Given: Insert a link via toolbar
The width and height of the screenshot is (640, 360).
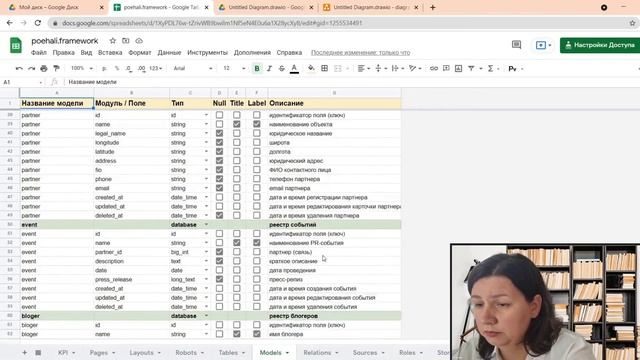Looking at the screenshot, I should (434, 69).
